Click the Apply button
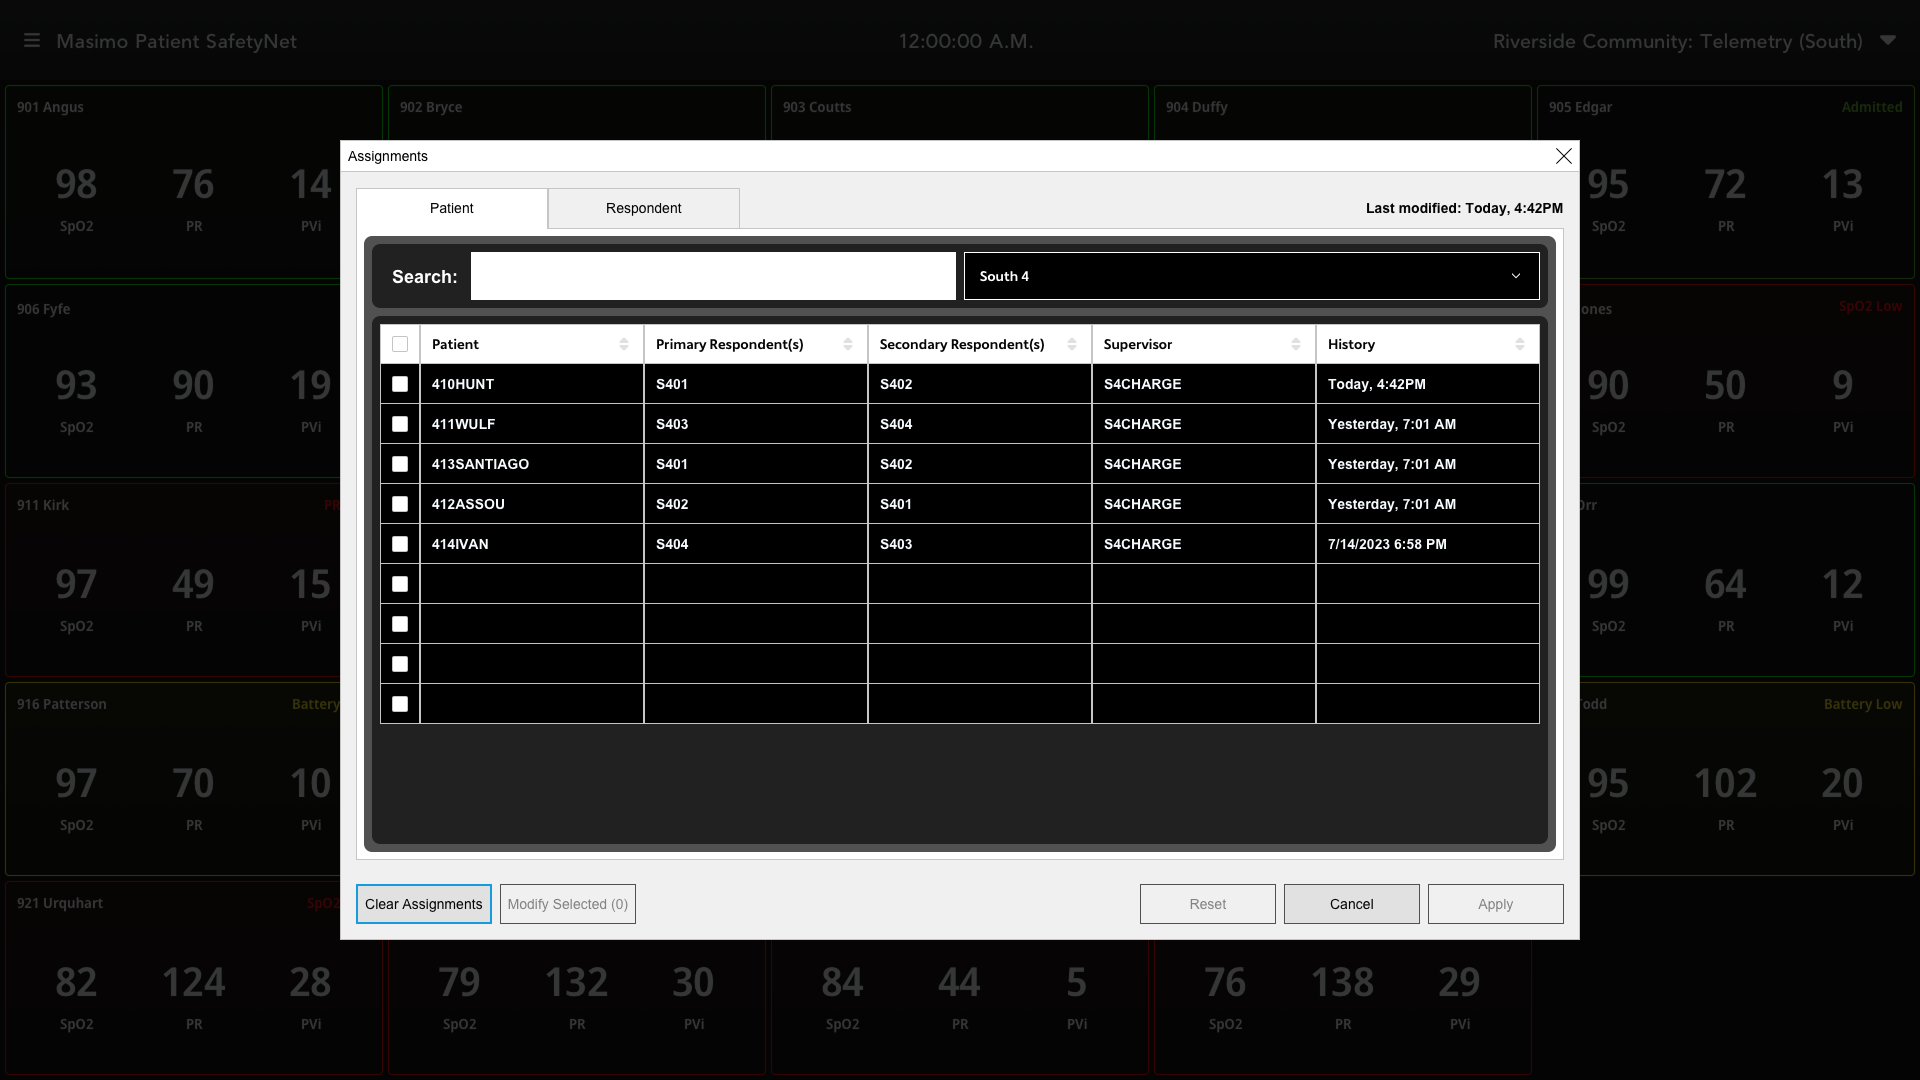This screenshot has width=1920, height=1080. [x=1495, y=904]
